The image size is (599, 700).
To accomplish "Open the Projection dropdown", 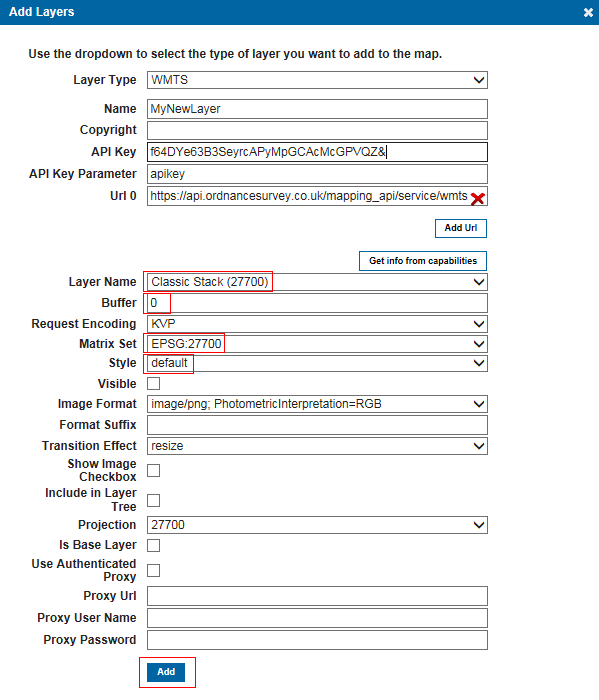I will [x=317, y=525].
